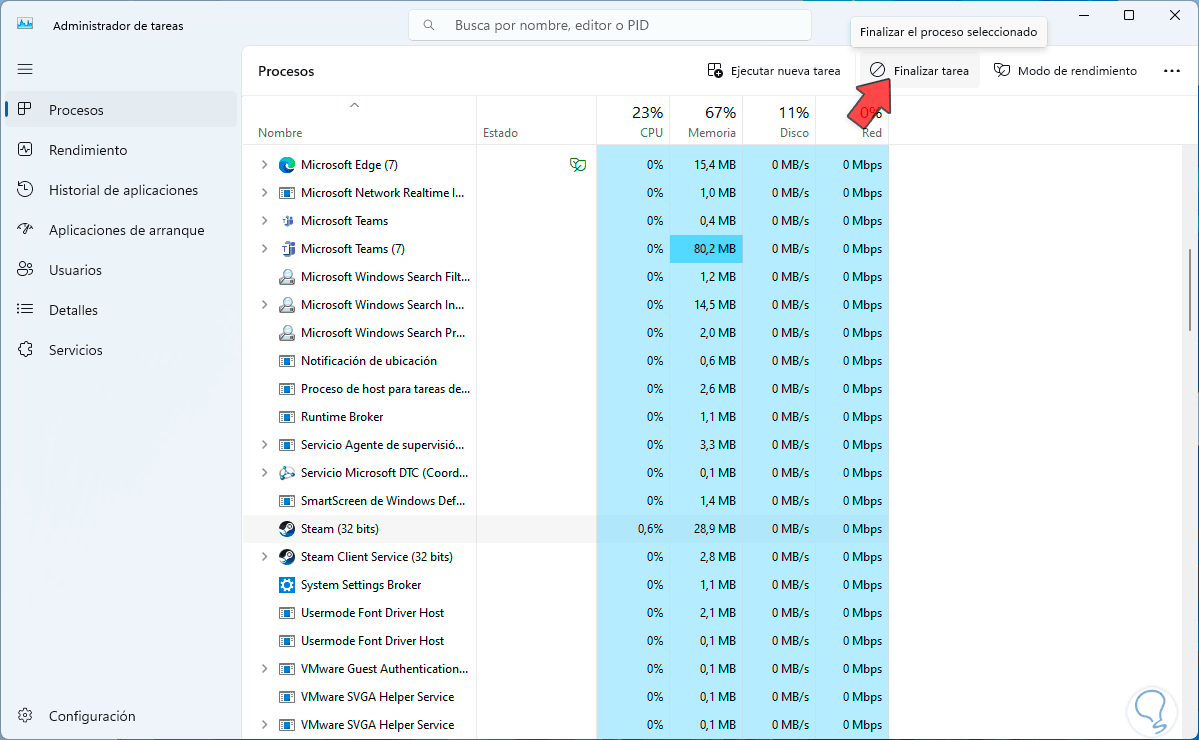Image resolution: width=1199 pixels, height=740 pixels.
Task: Open the Servicios page
Action: pyautogui.click(x=122, y=349)
